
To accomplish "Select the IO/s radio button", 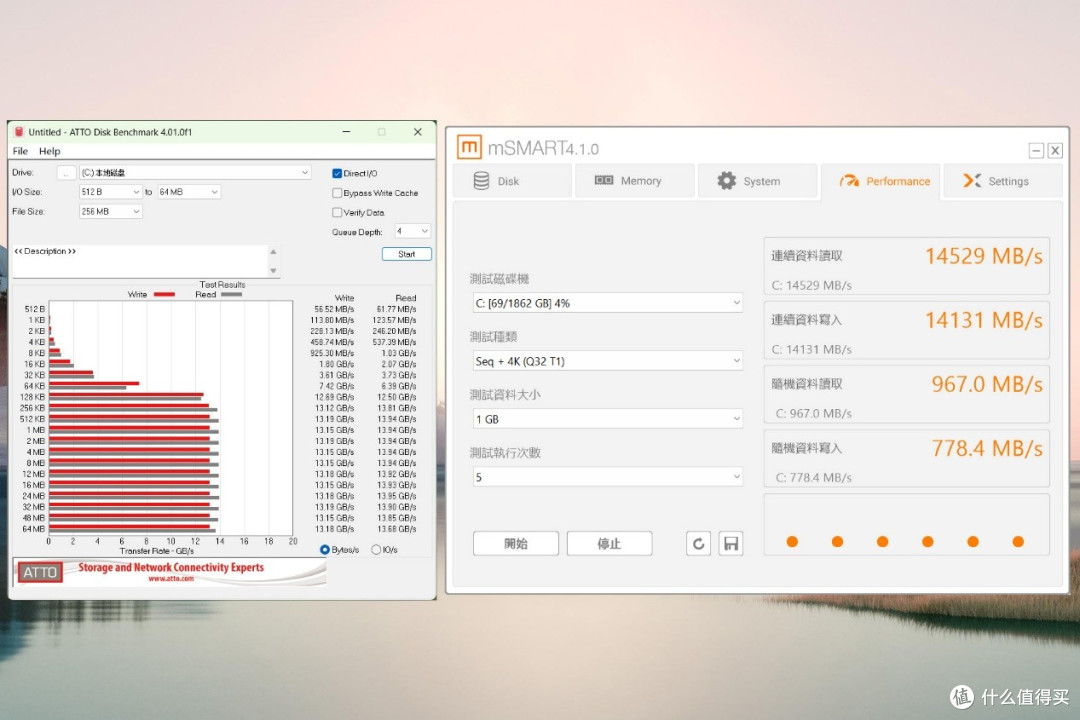I will pyautogui.click(x=376, y=550).
